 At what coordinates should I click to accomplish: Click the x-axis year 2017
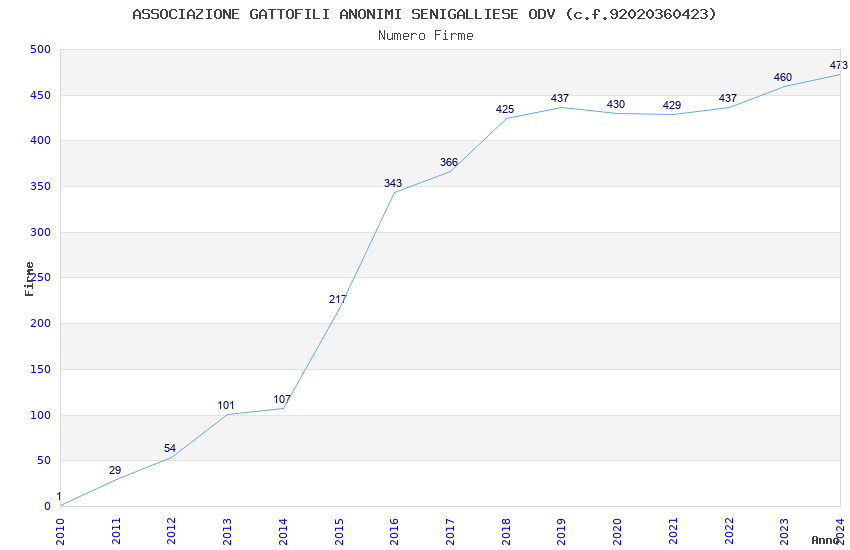click(450, 531)
